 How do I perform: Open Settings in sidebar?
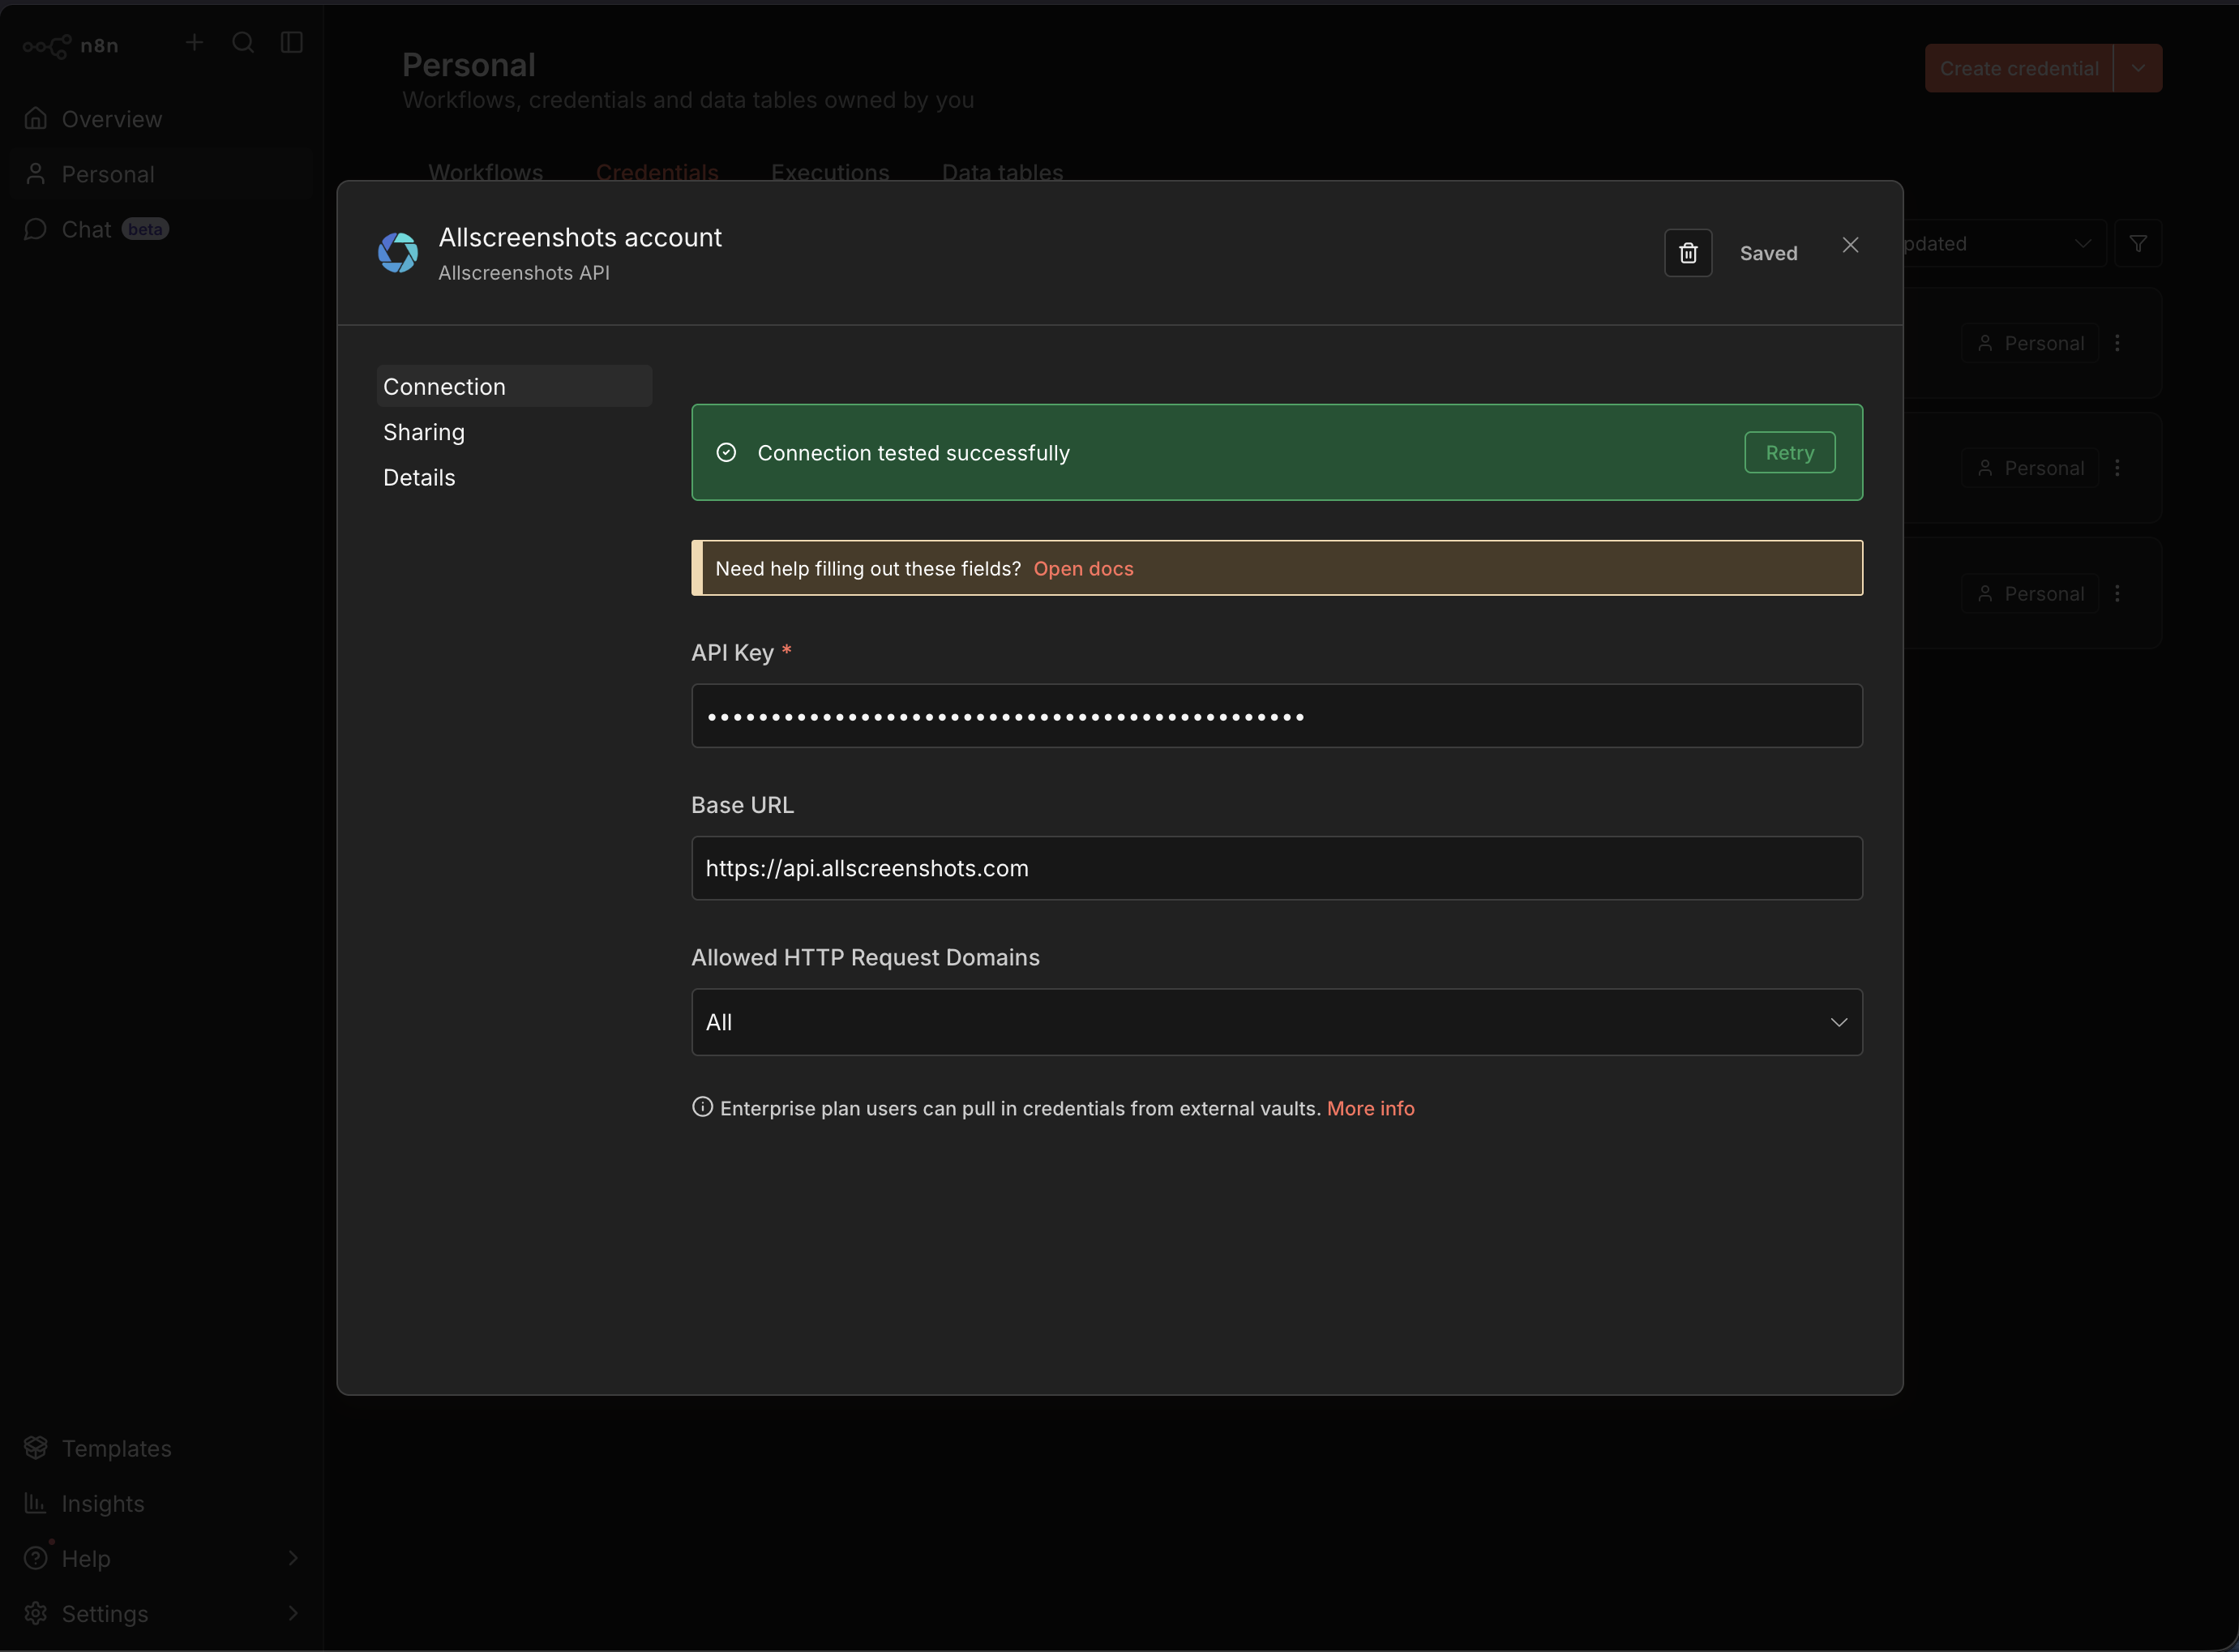162,1613
